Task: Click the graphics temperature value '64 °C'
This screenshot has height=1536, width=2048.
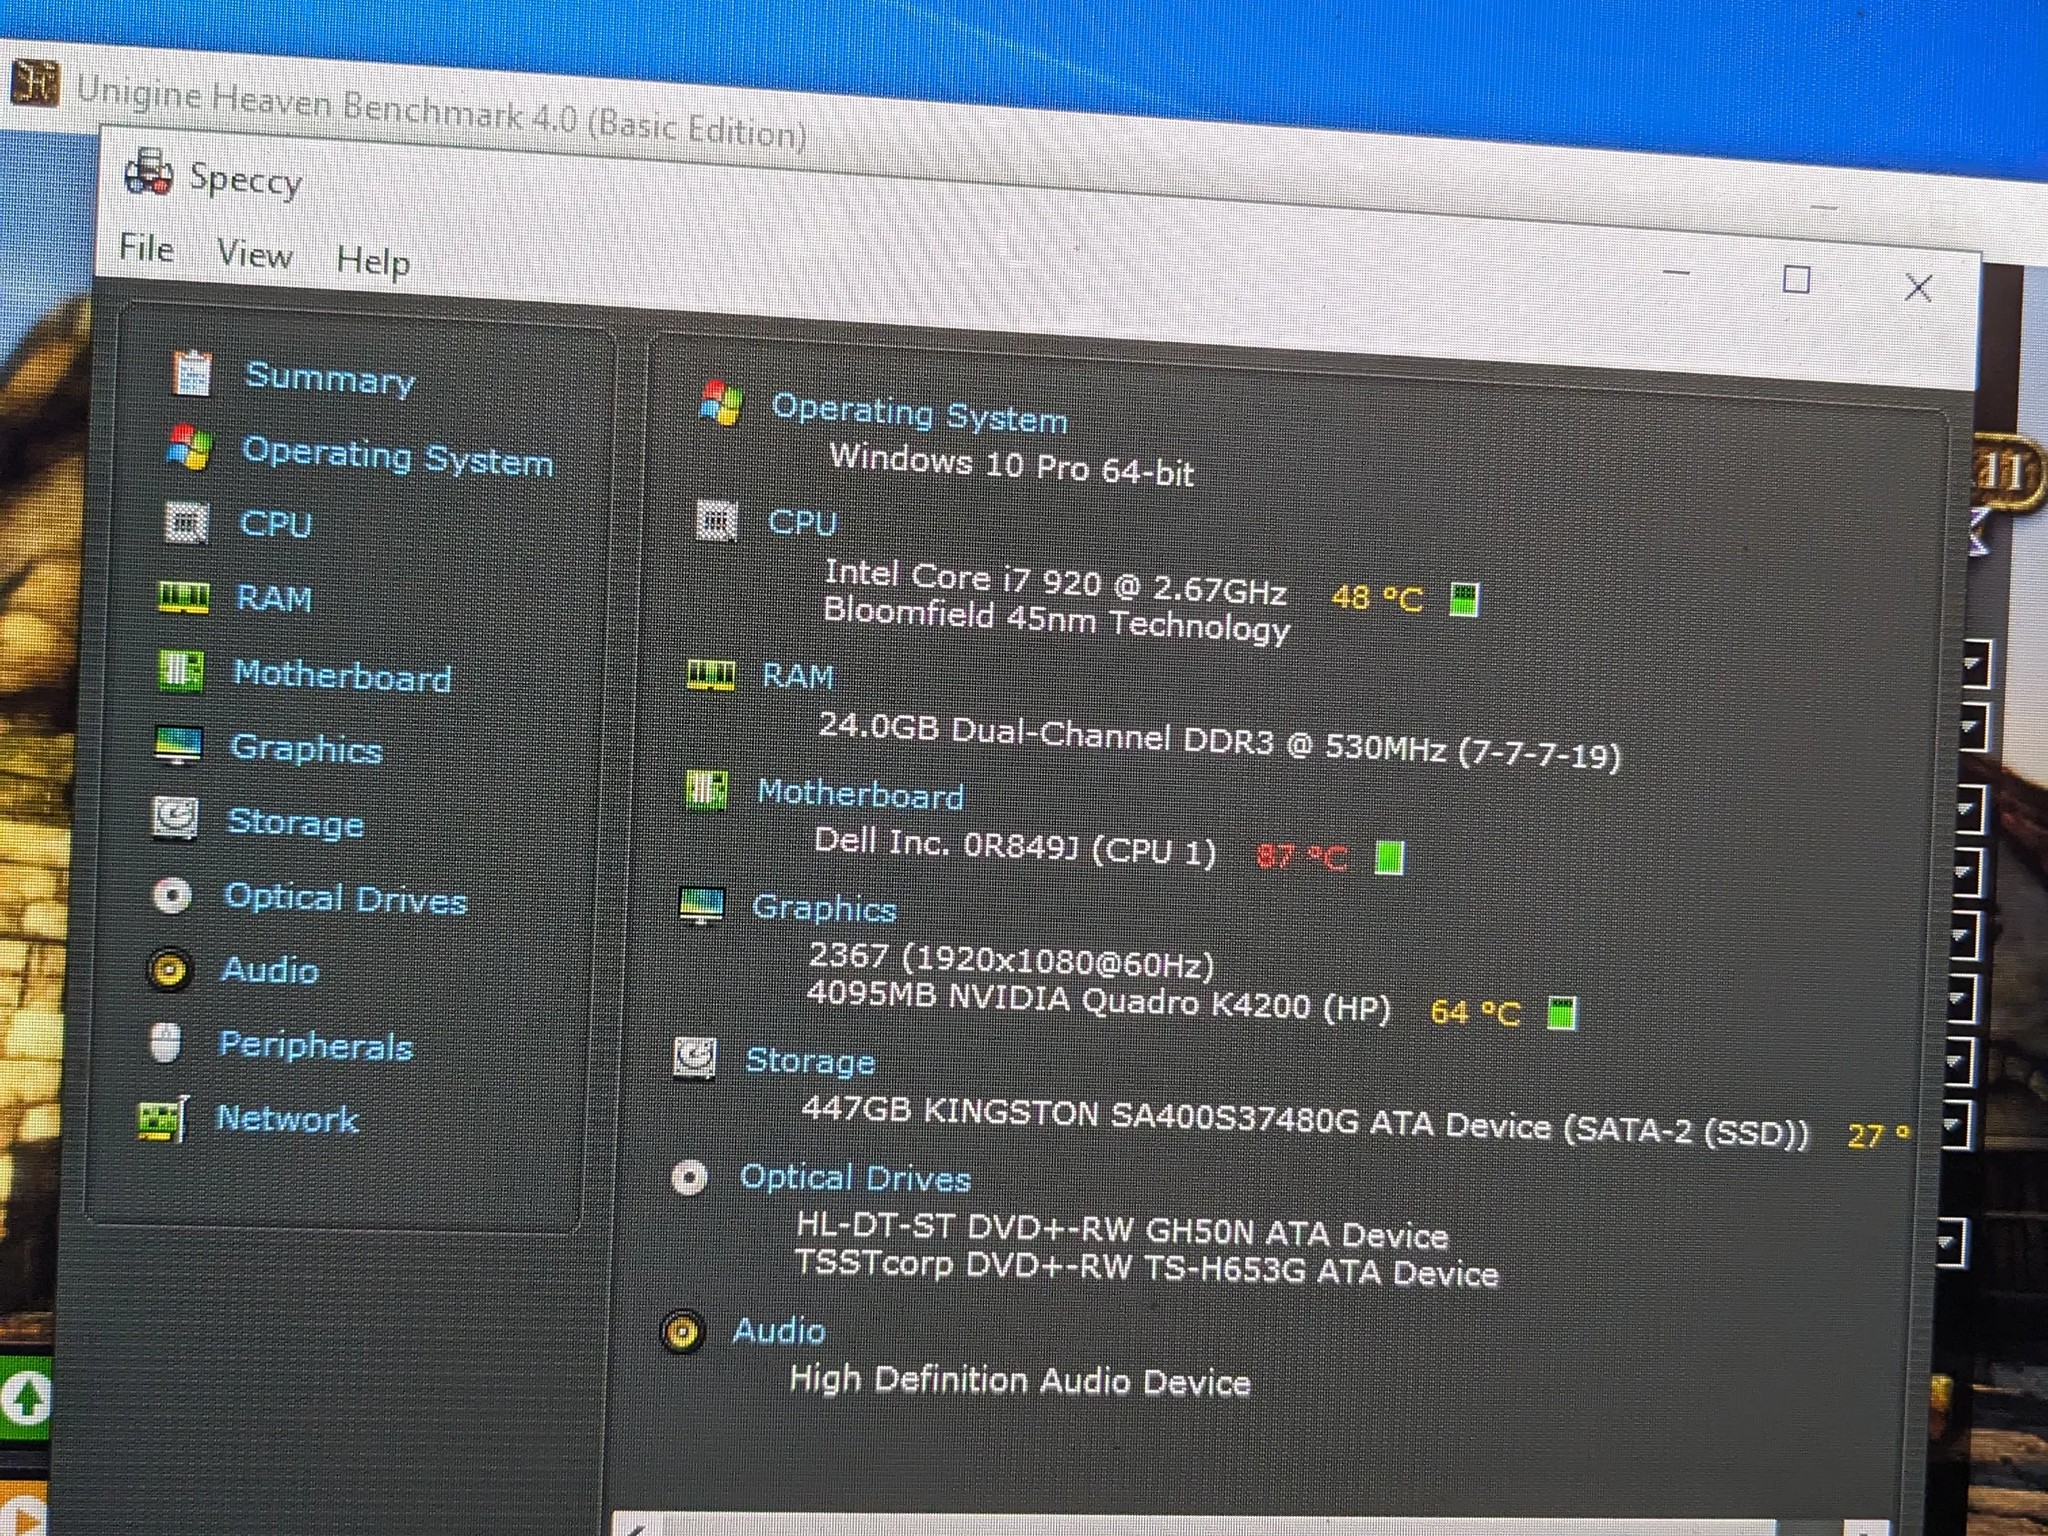Action: [1475, 1012]
